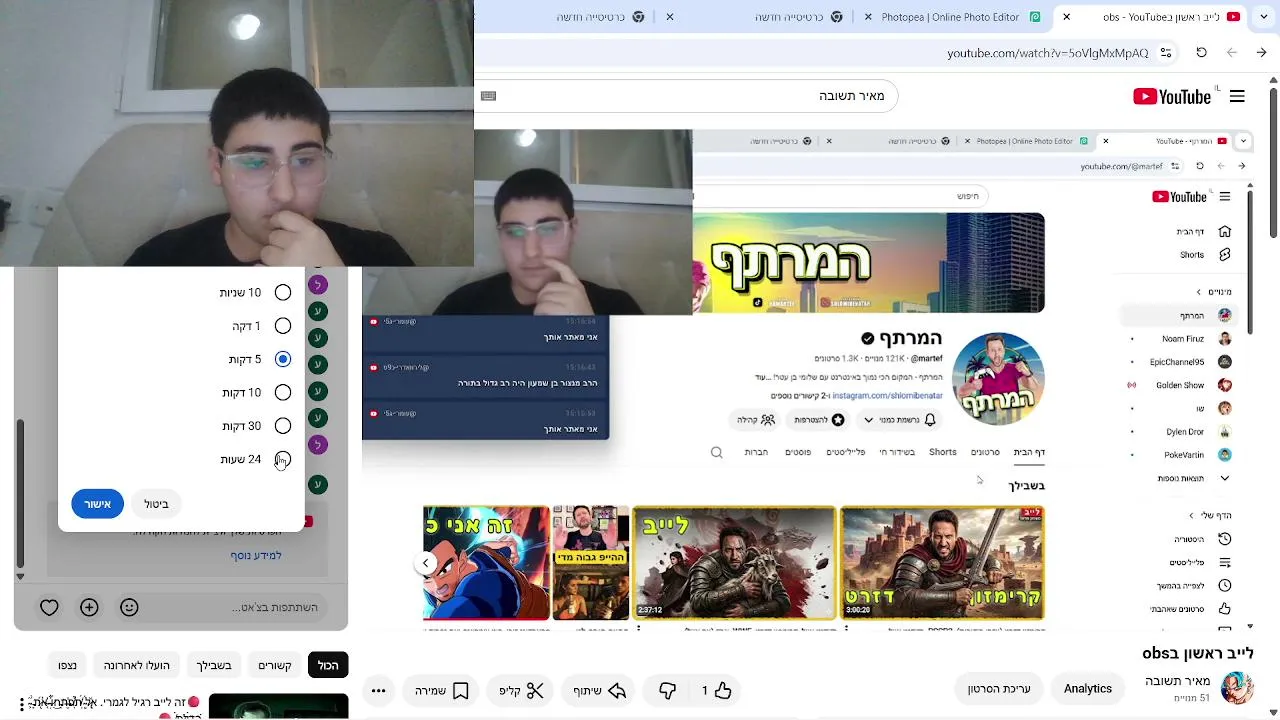Screen dimensions: 1280x720
Task: Open the three-dot more actions button
Action: (x=378, y=690)
